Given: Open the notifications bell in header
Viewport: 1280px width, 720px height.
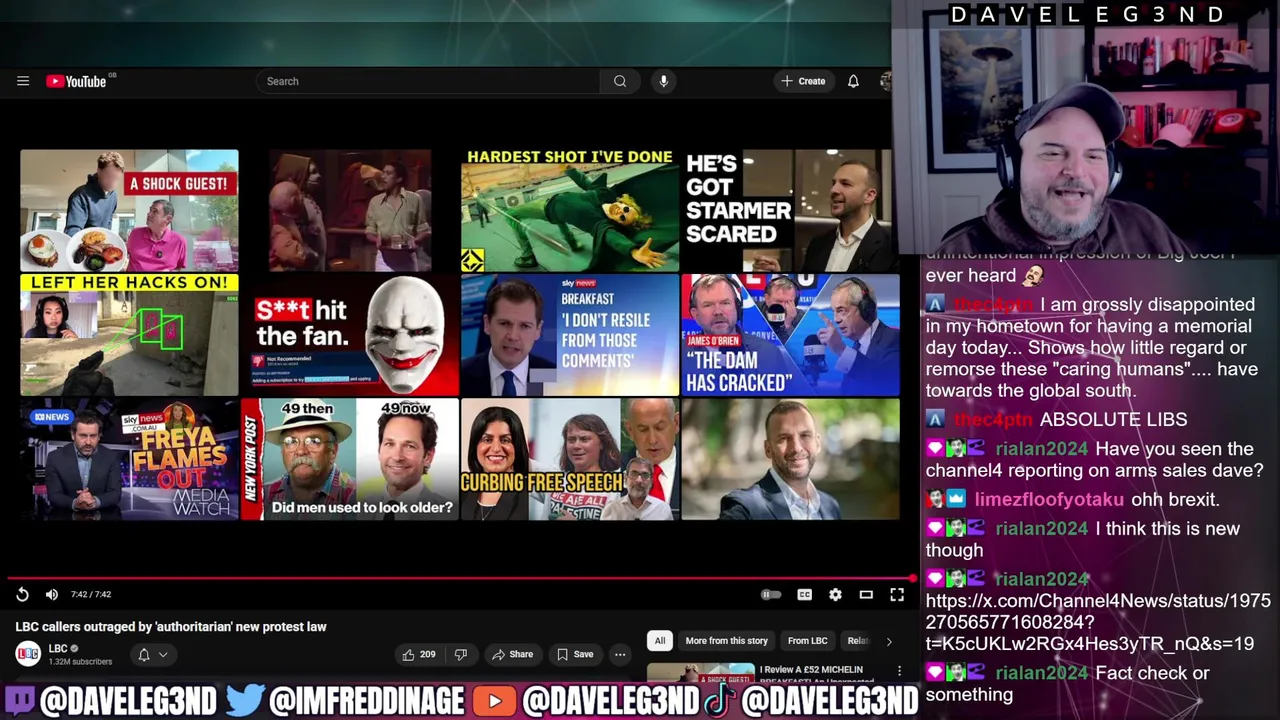Looking at the screenshot, I should coord(853,81).
